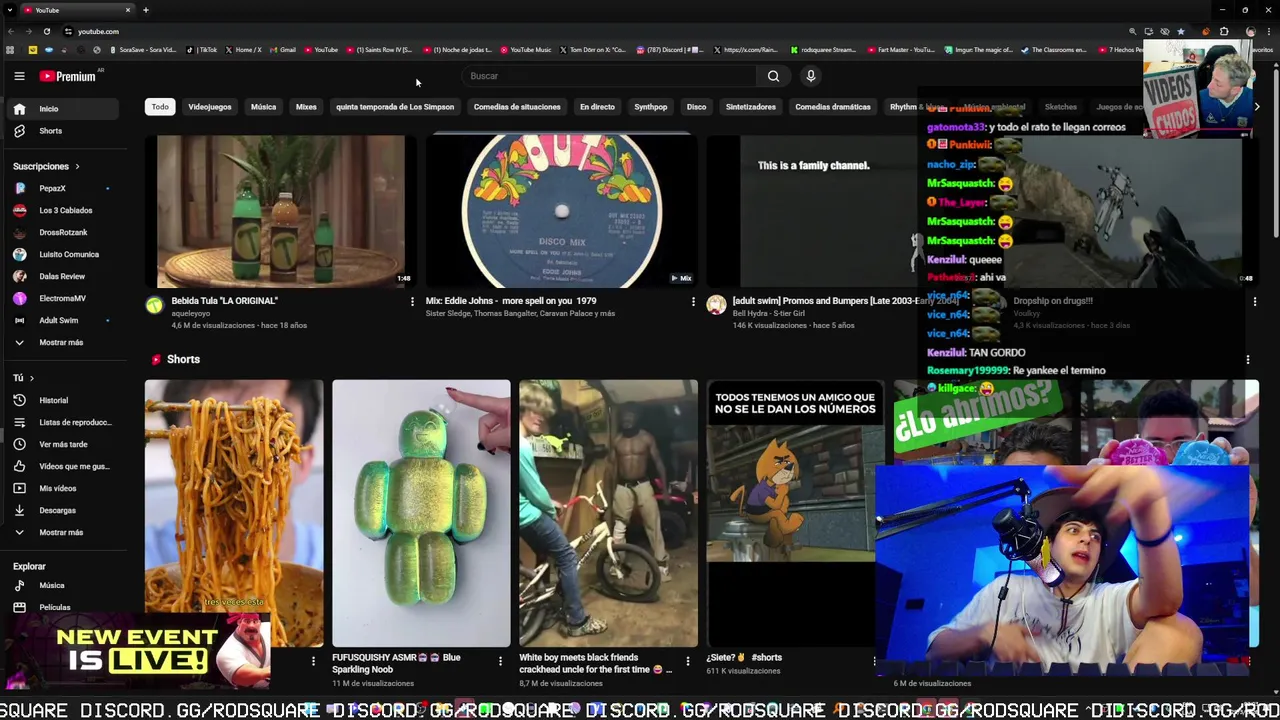Select the Música filter chip
The height and width of the screenshot is (720, 1280).
tap(263, 107)
